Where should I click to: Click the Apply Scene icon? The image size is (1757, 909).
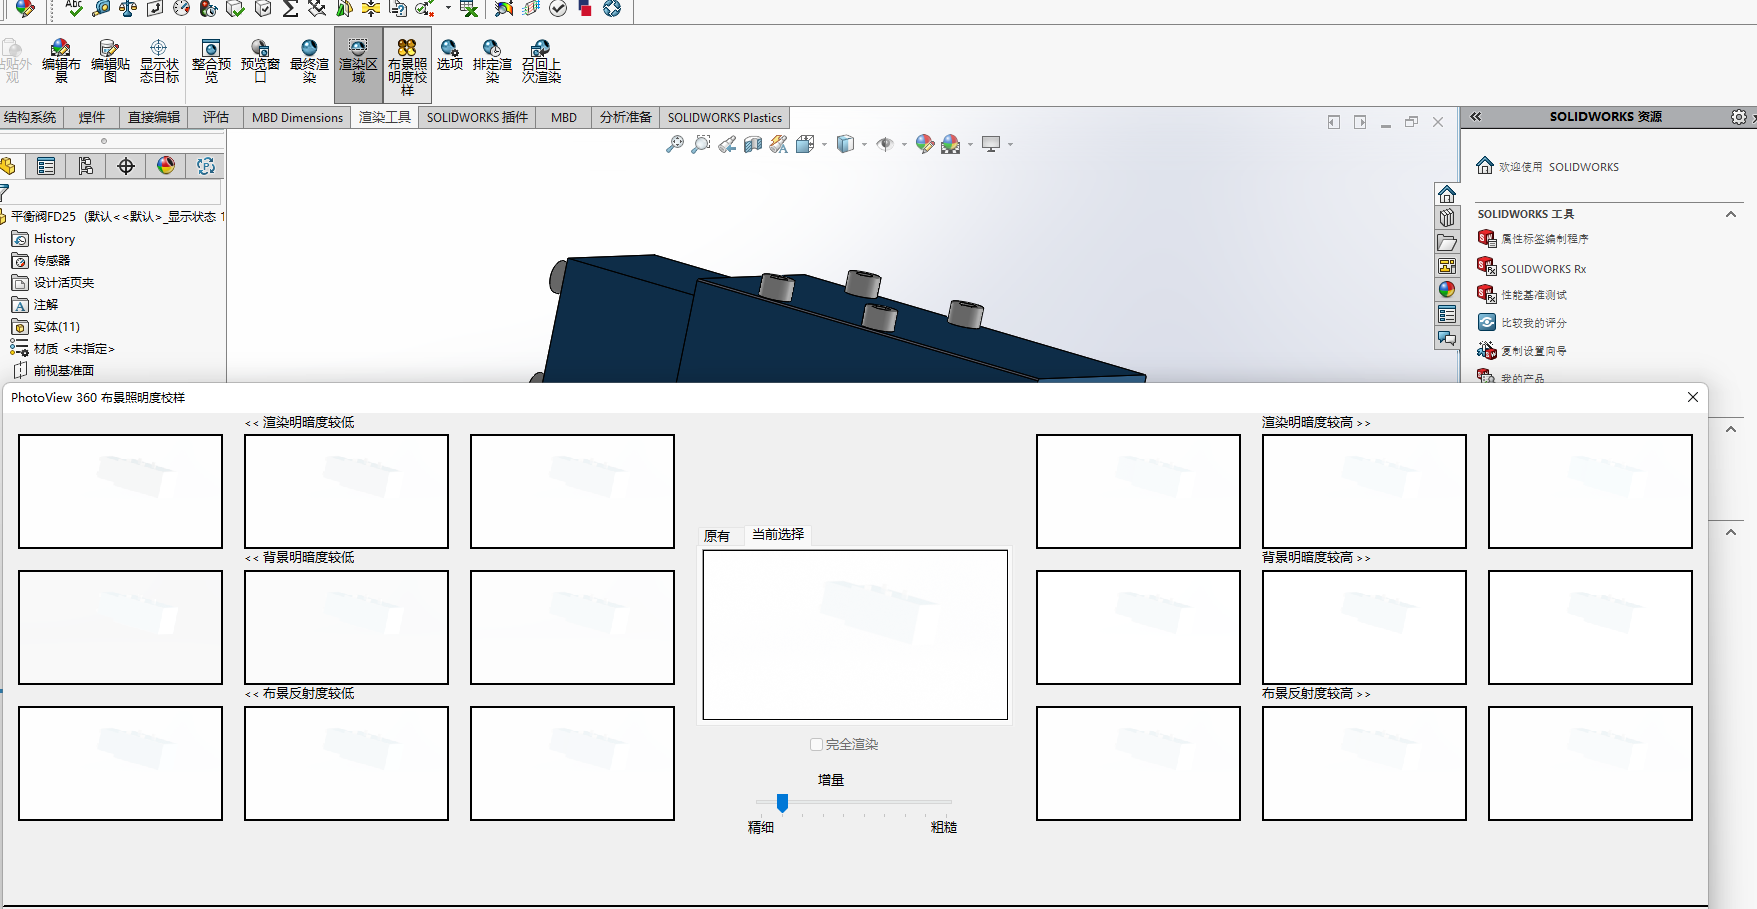(951, 144)
